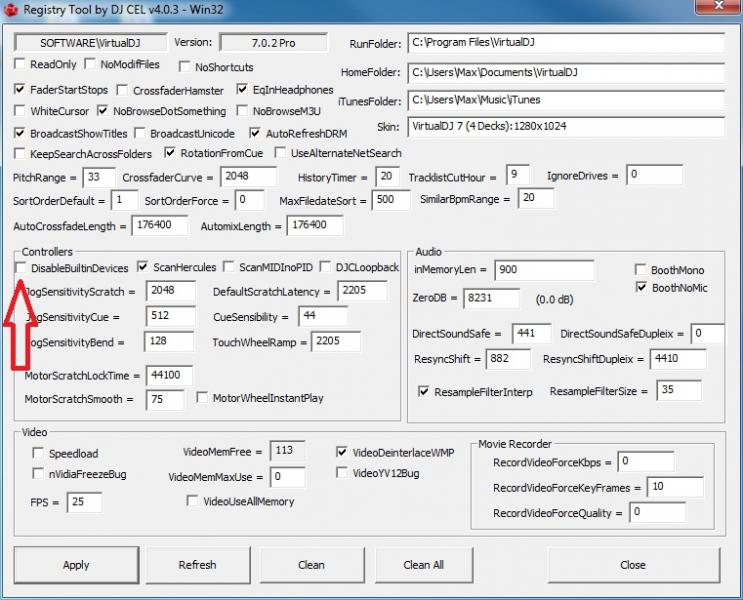Image resolution: width=743 pixels, height=600 pixels.
Task: Click the Clean All button
Action: coord(424,565)
